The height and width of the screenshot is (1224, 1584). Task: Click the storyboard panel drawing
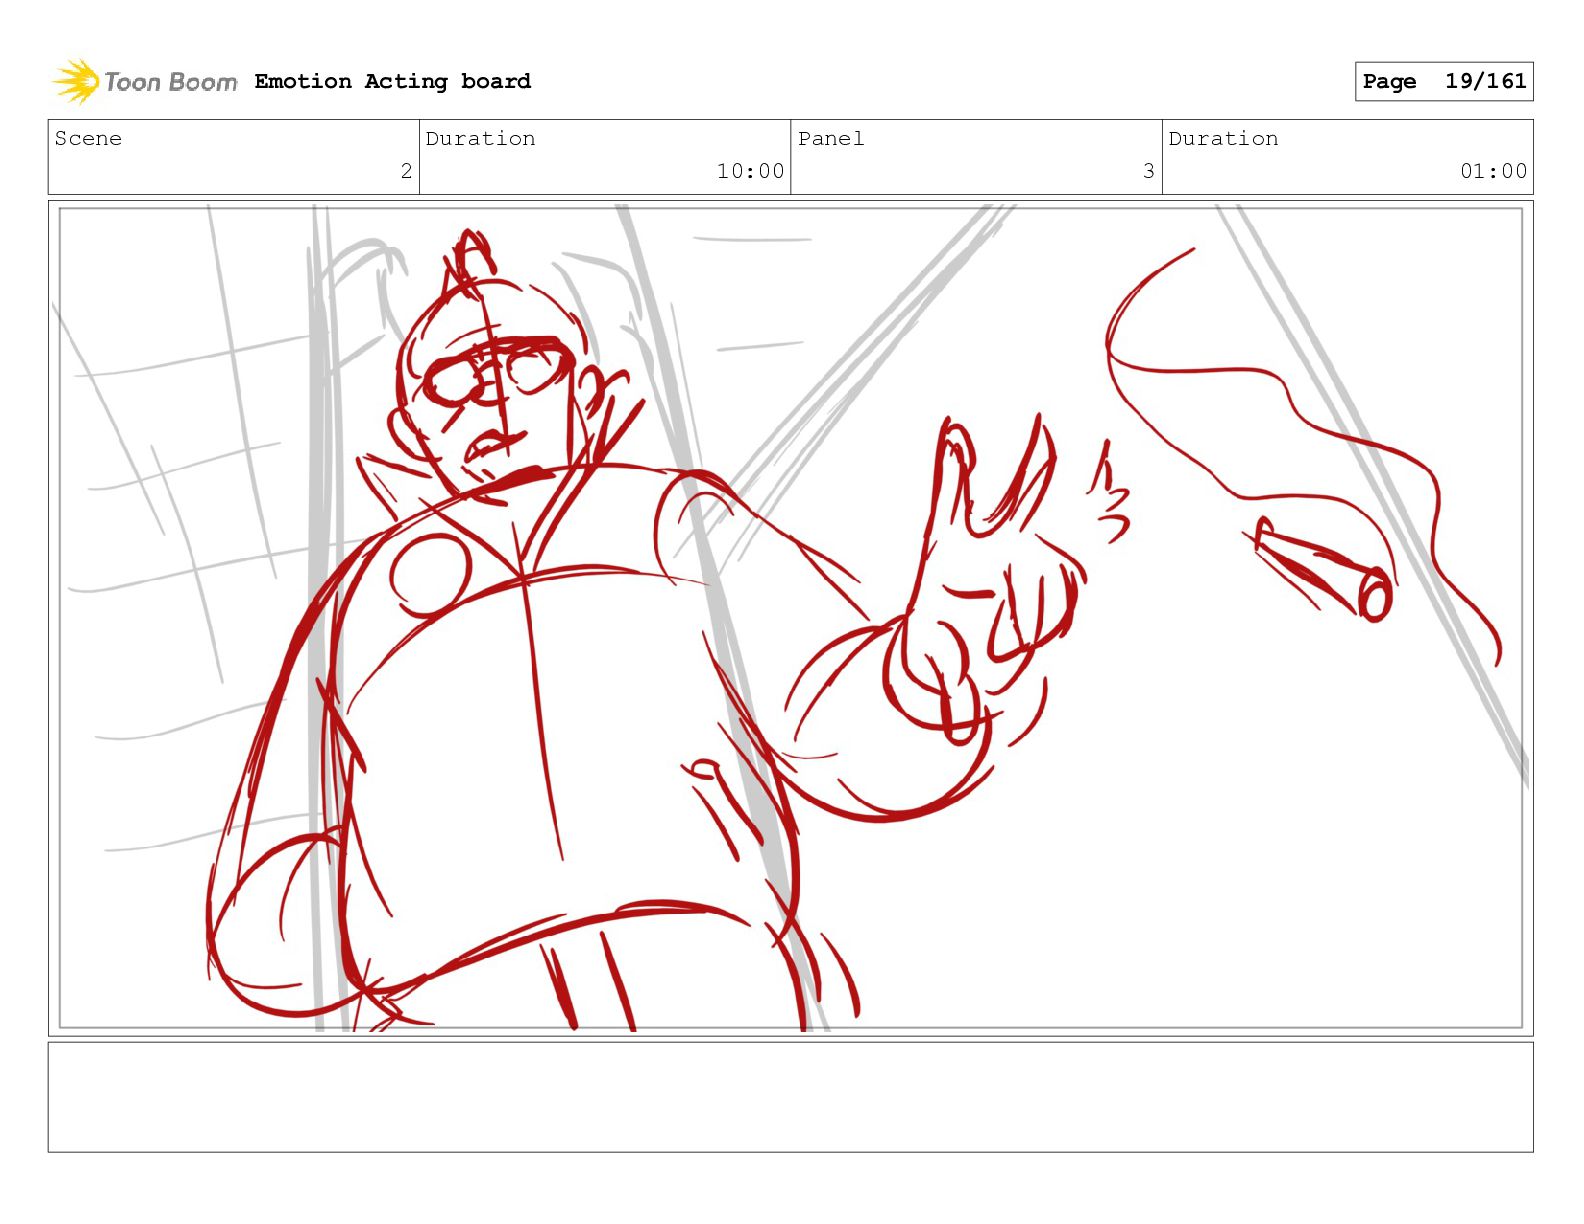[791, 618]
